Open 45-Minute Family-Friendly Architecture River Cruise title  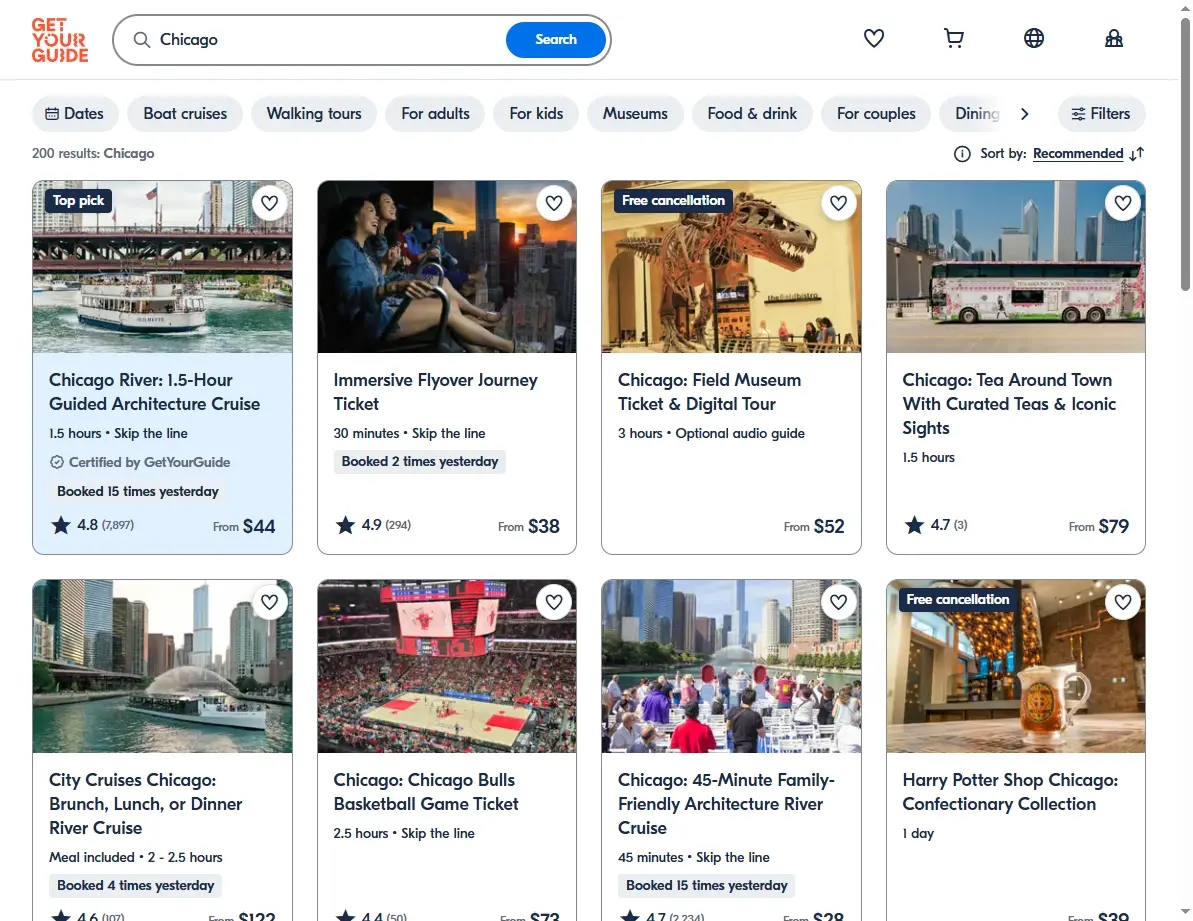click(726, 804)
